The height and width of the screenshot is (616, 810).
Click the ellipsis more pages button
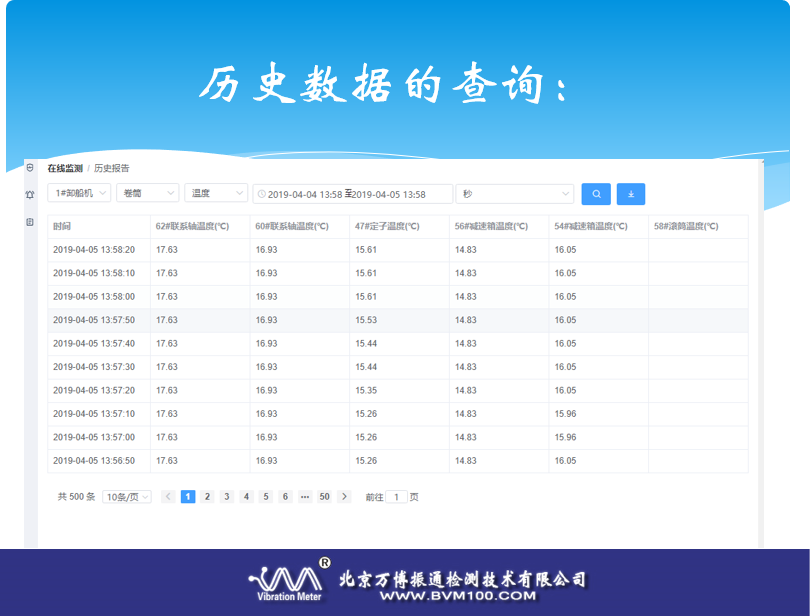click(x=305, y=496)
